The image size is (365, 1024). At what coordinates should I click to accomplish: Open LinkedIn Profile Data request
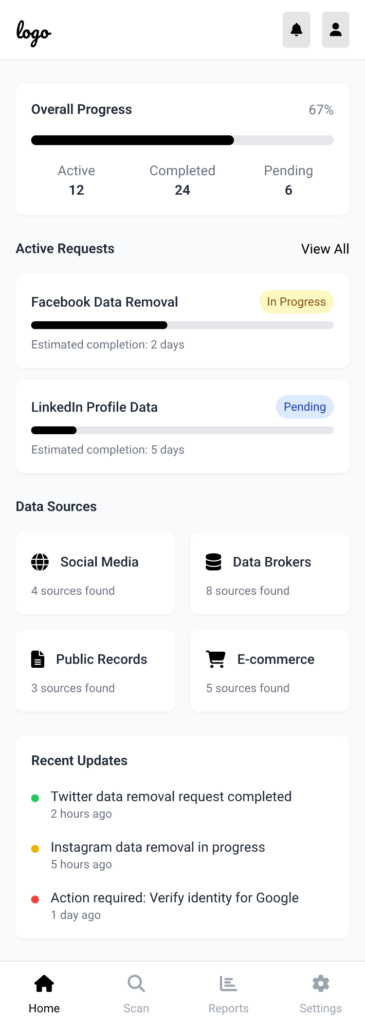pyautogui.click(x=182, y=426)
